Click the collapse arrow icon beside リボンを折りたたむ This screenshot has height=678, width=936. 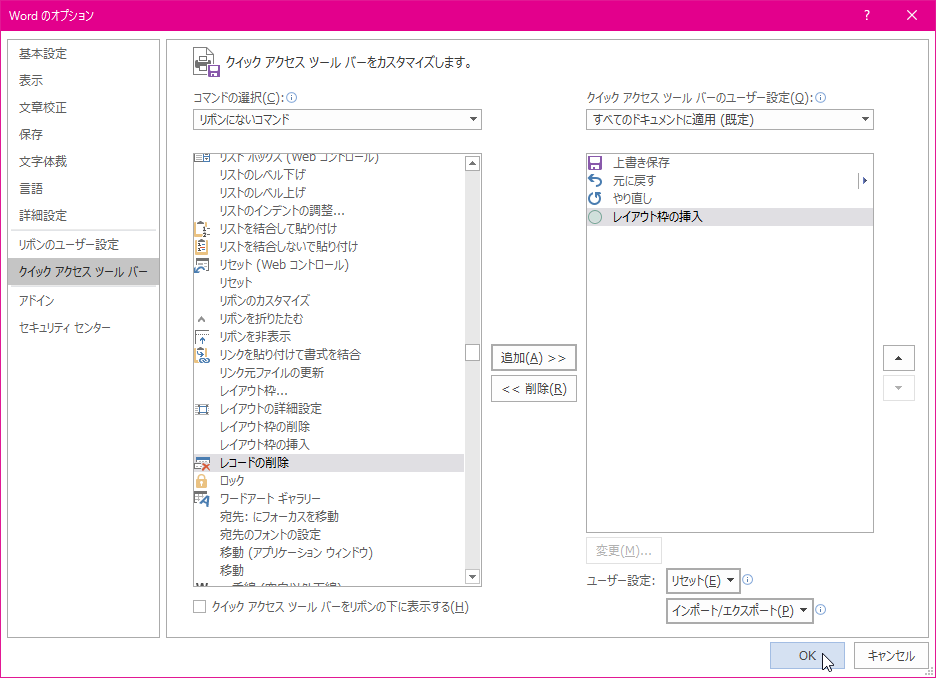[x=202, y=319]
